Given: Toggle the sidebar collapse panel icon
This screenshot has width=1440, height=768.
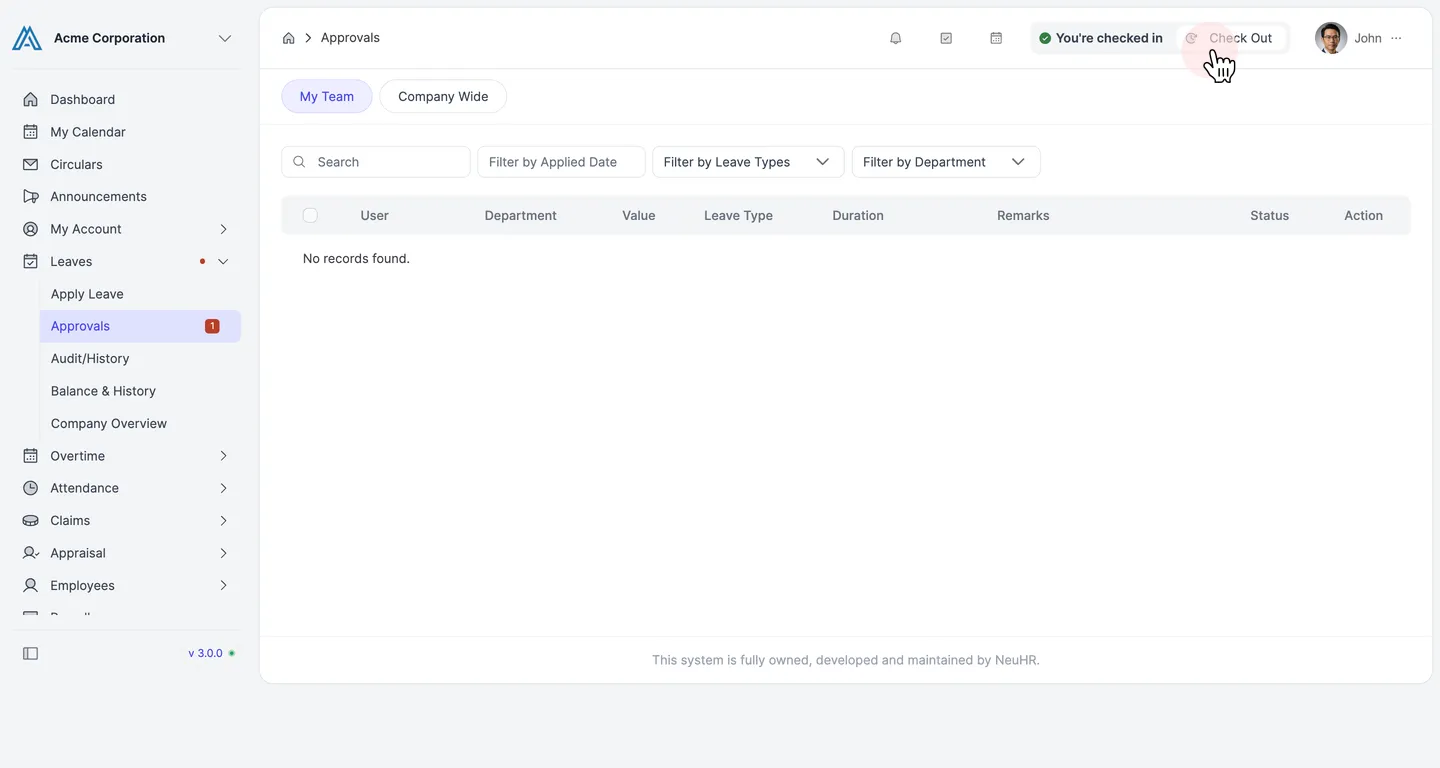Looking at the screenshot, I should click(30, 653).
